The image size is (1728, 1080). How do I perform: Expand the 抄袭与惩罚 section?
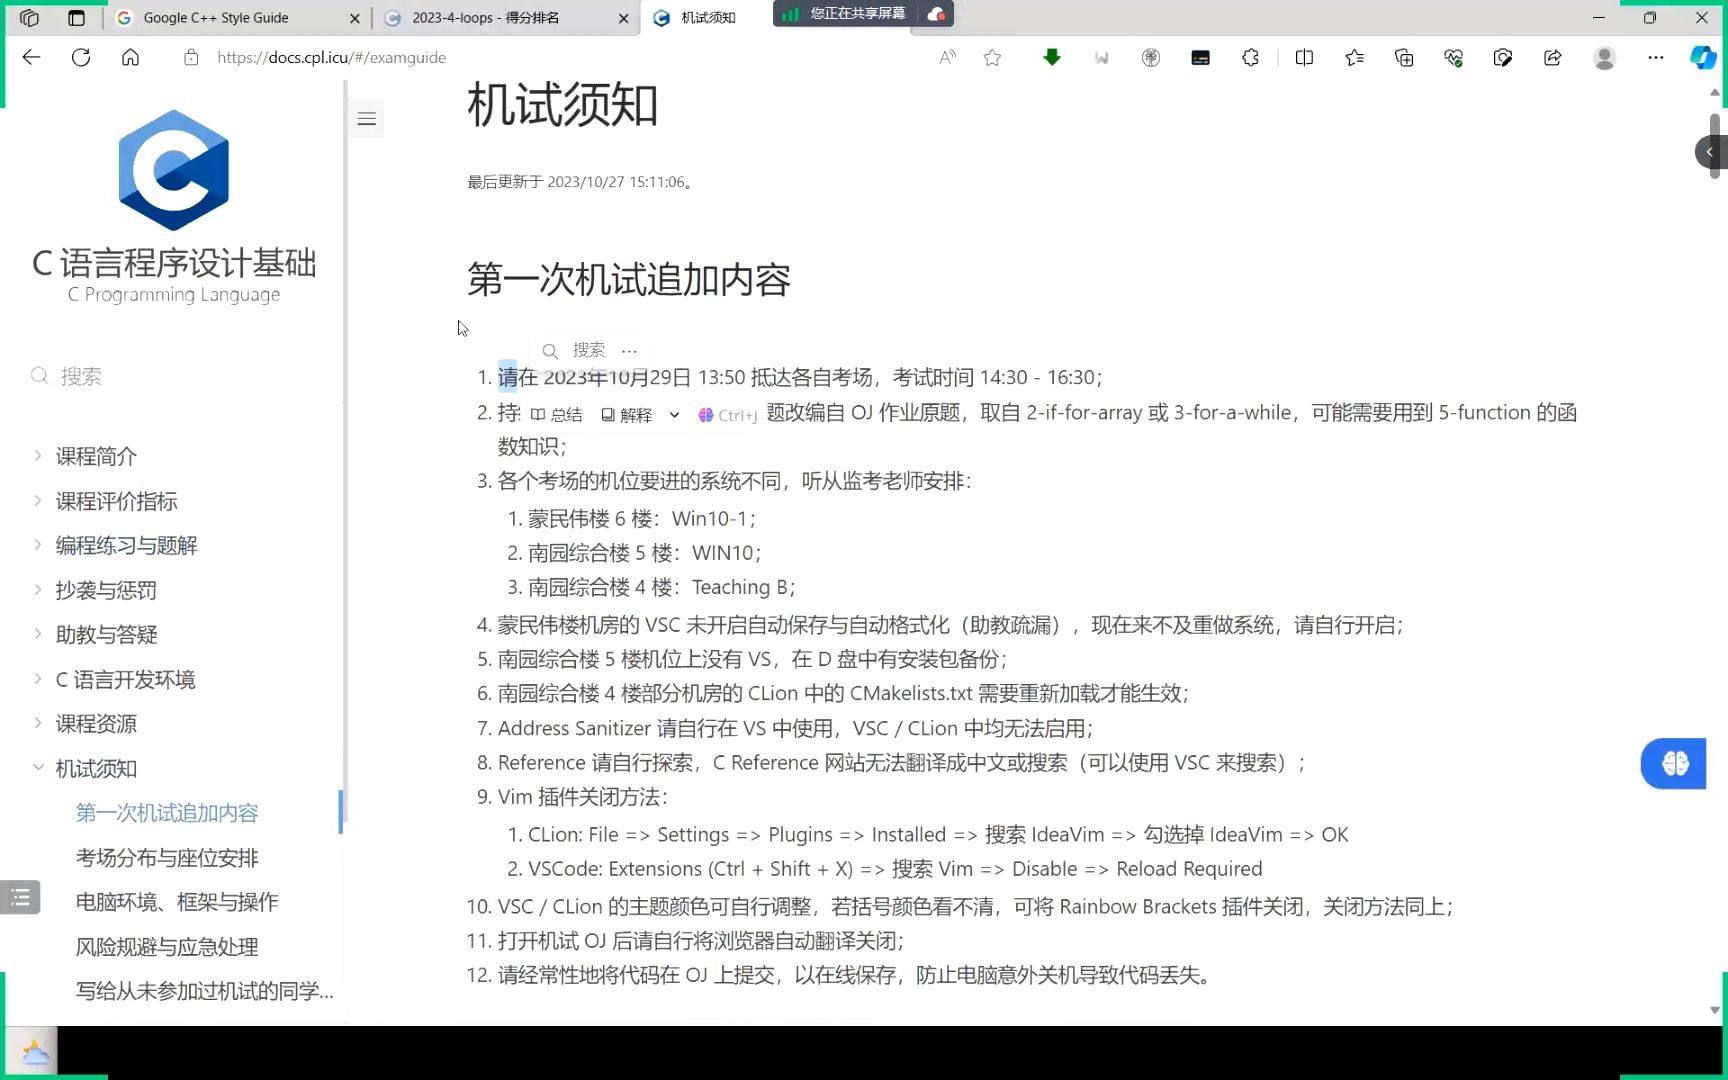coord(38,590)
